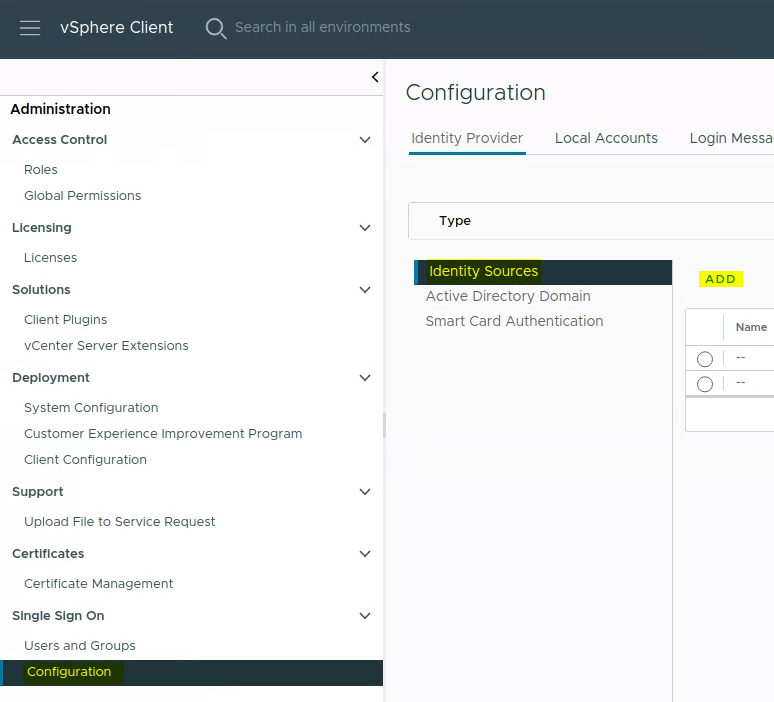
Task: Switch to the Identity Provider tab
Action: 467,138
